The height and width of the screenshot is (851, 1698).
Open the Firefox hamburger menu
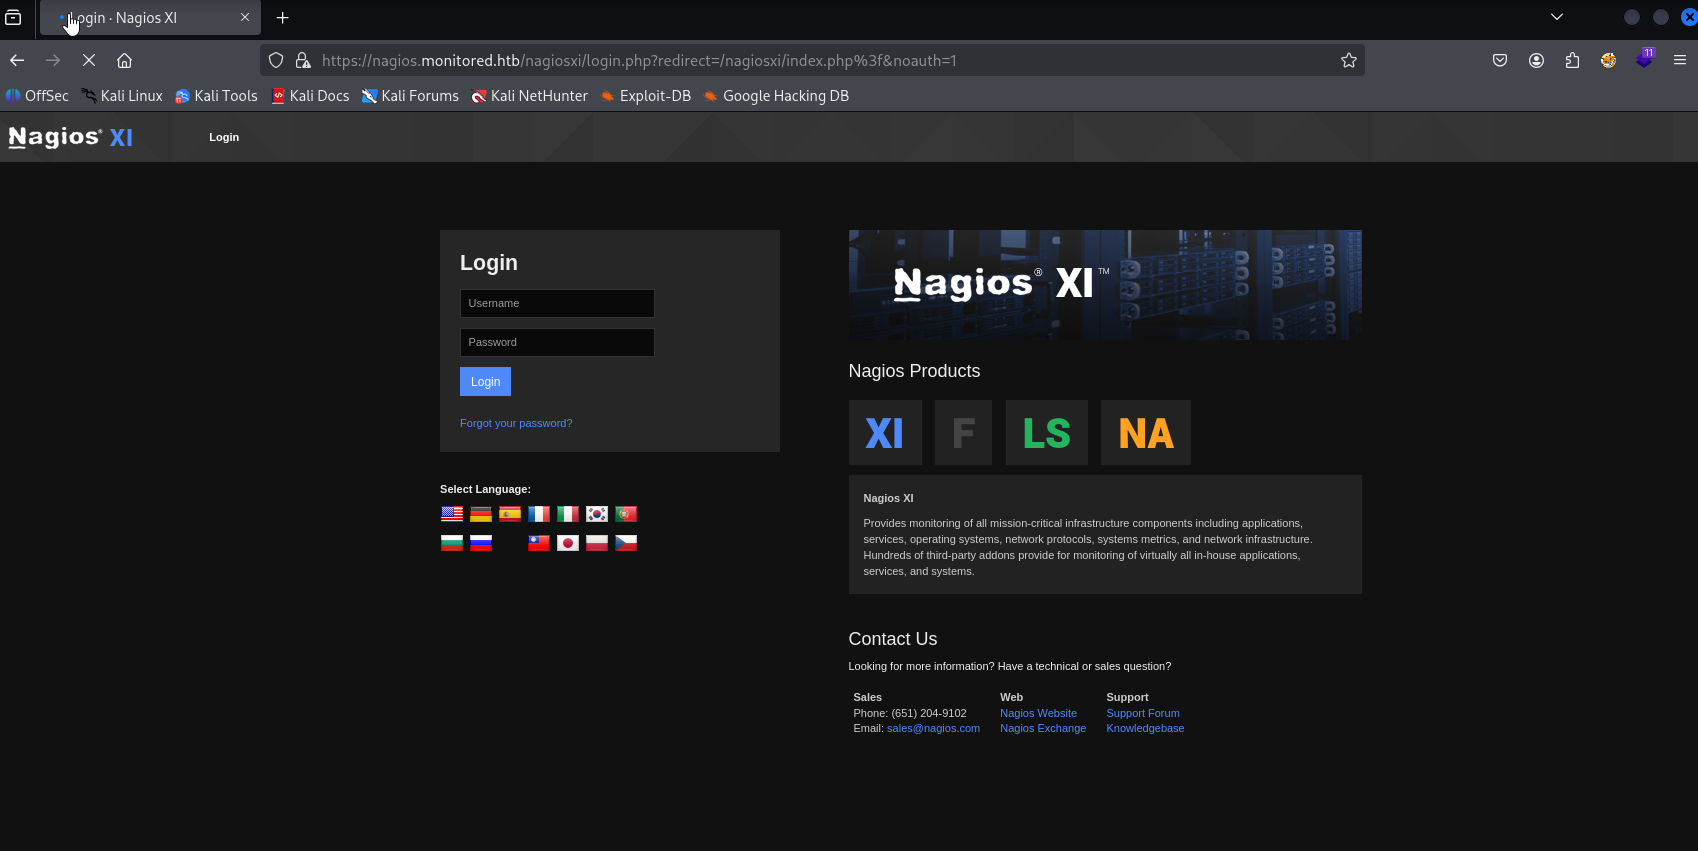point(1680,60)
